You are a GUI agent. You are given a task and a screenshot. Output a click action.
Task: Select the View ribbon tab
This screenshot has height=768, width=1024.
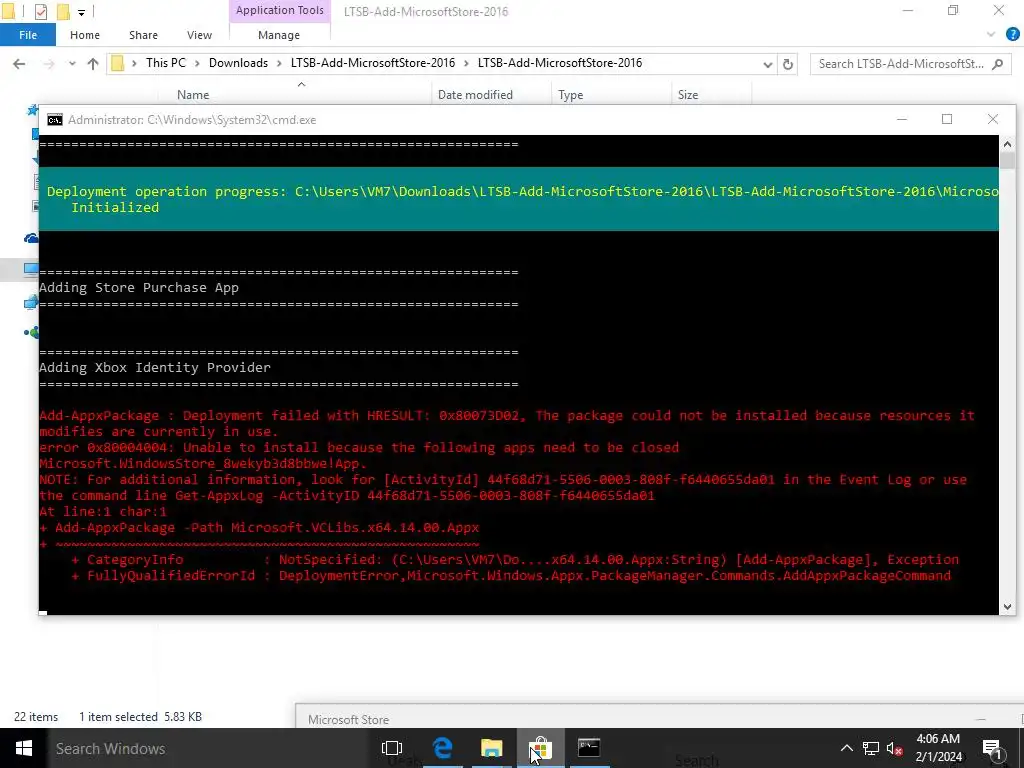click(199, 35)
